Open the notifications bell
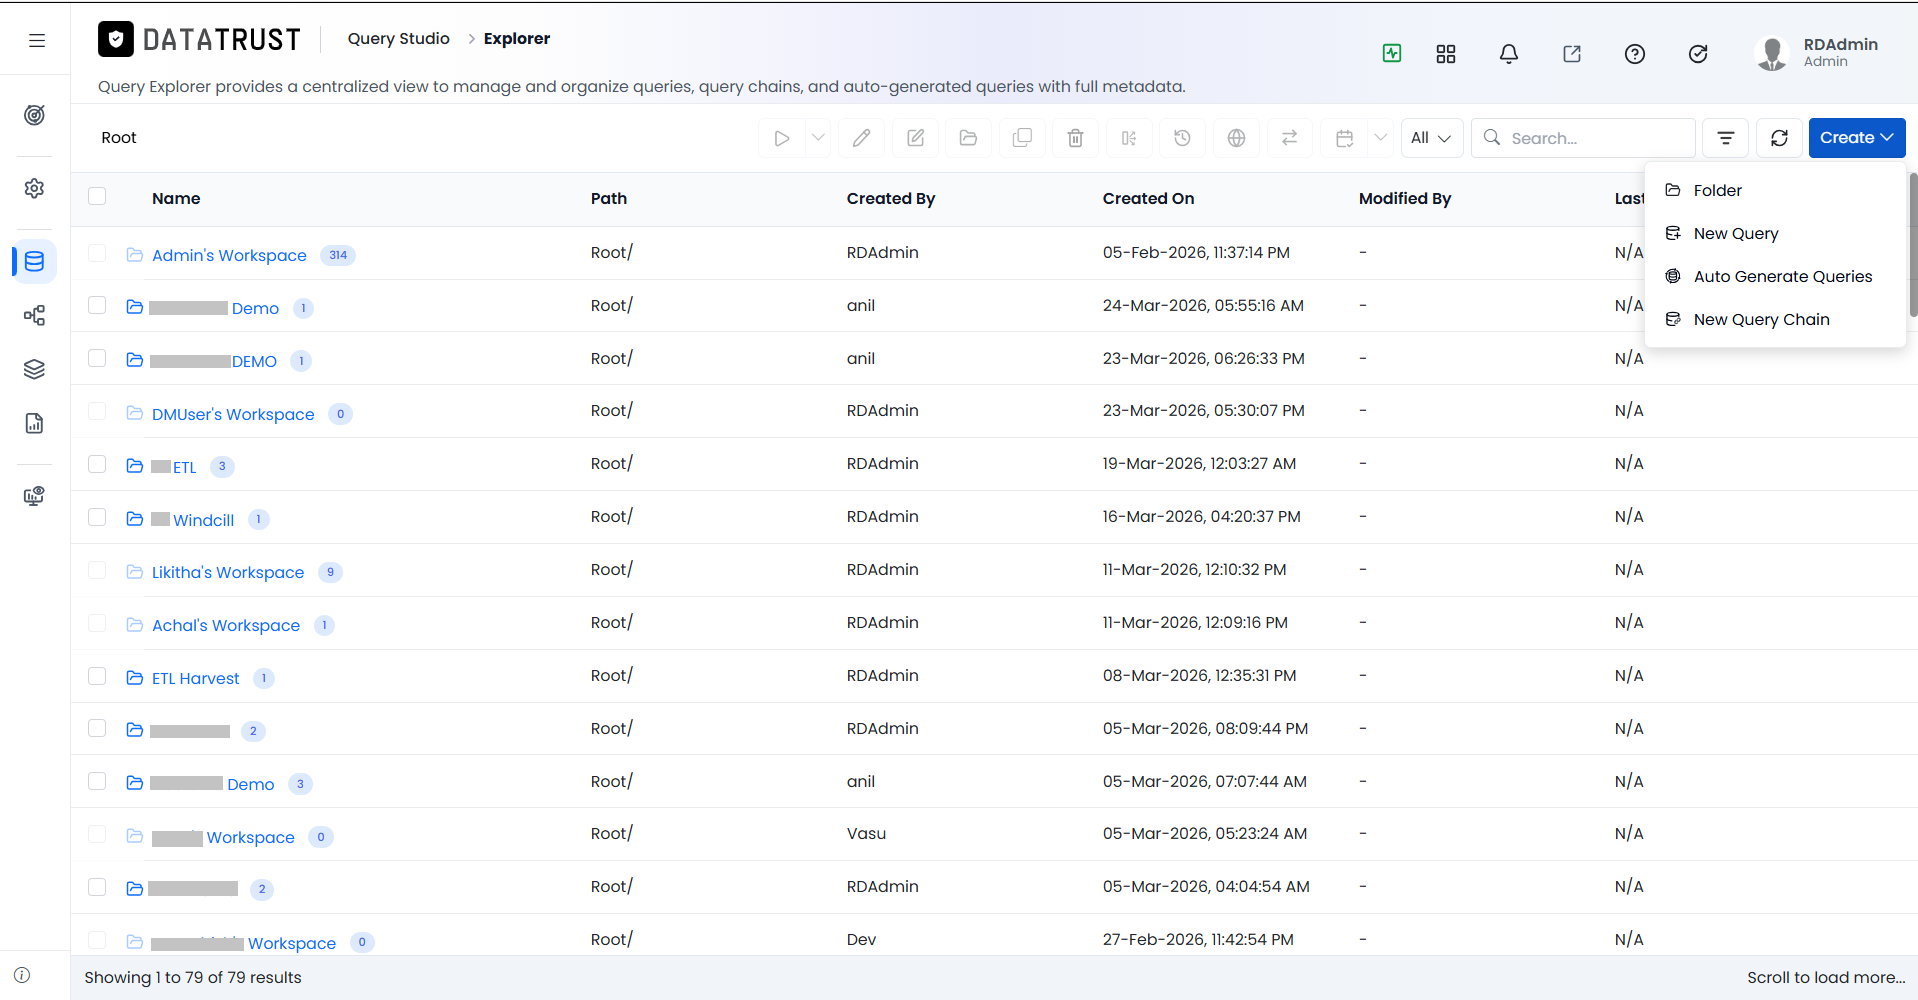 (1509, 54)
